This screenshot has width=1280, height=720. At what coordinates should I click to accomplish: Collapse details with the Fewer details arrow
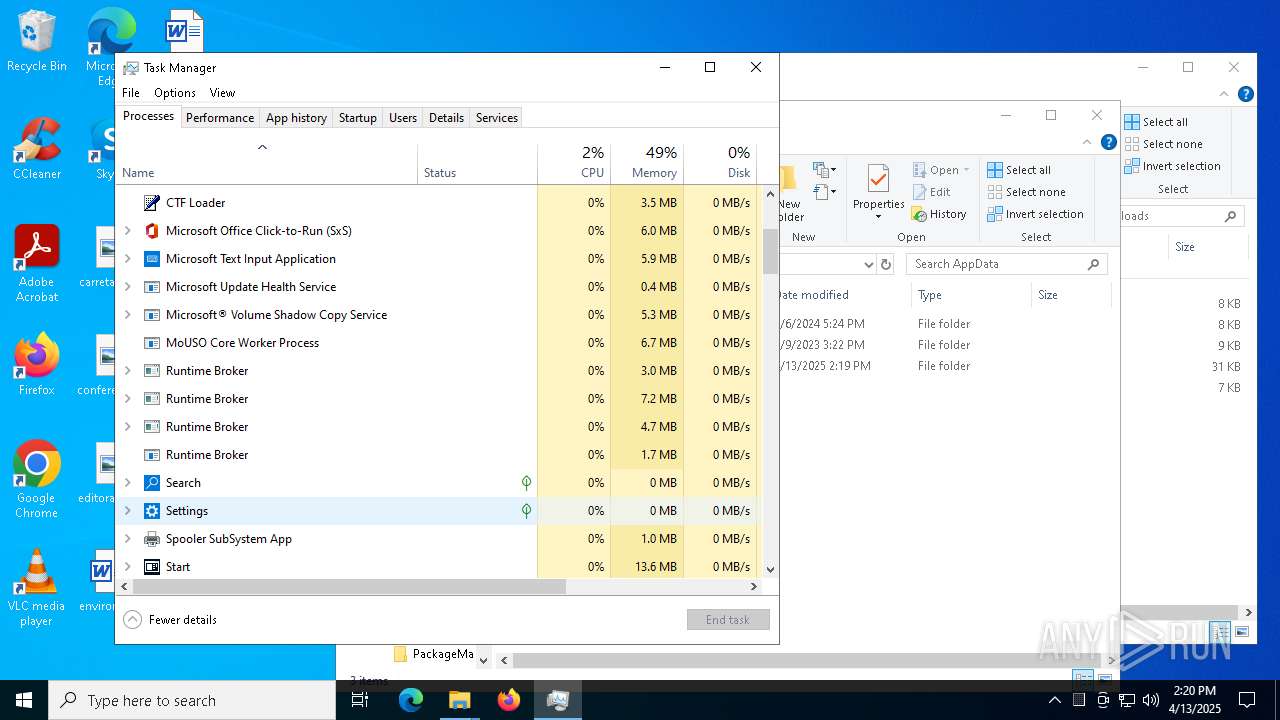[132, 620]
